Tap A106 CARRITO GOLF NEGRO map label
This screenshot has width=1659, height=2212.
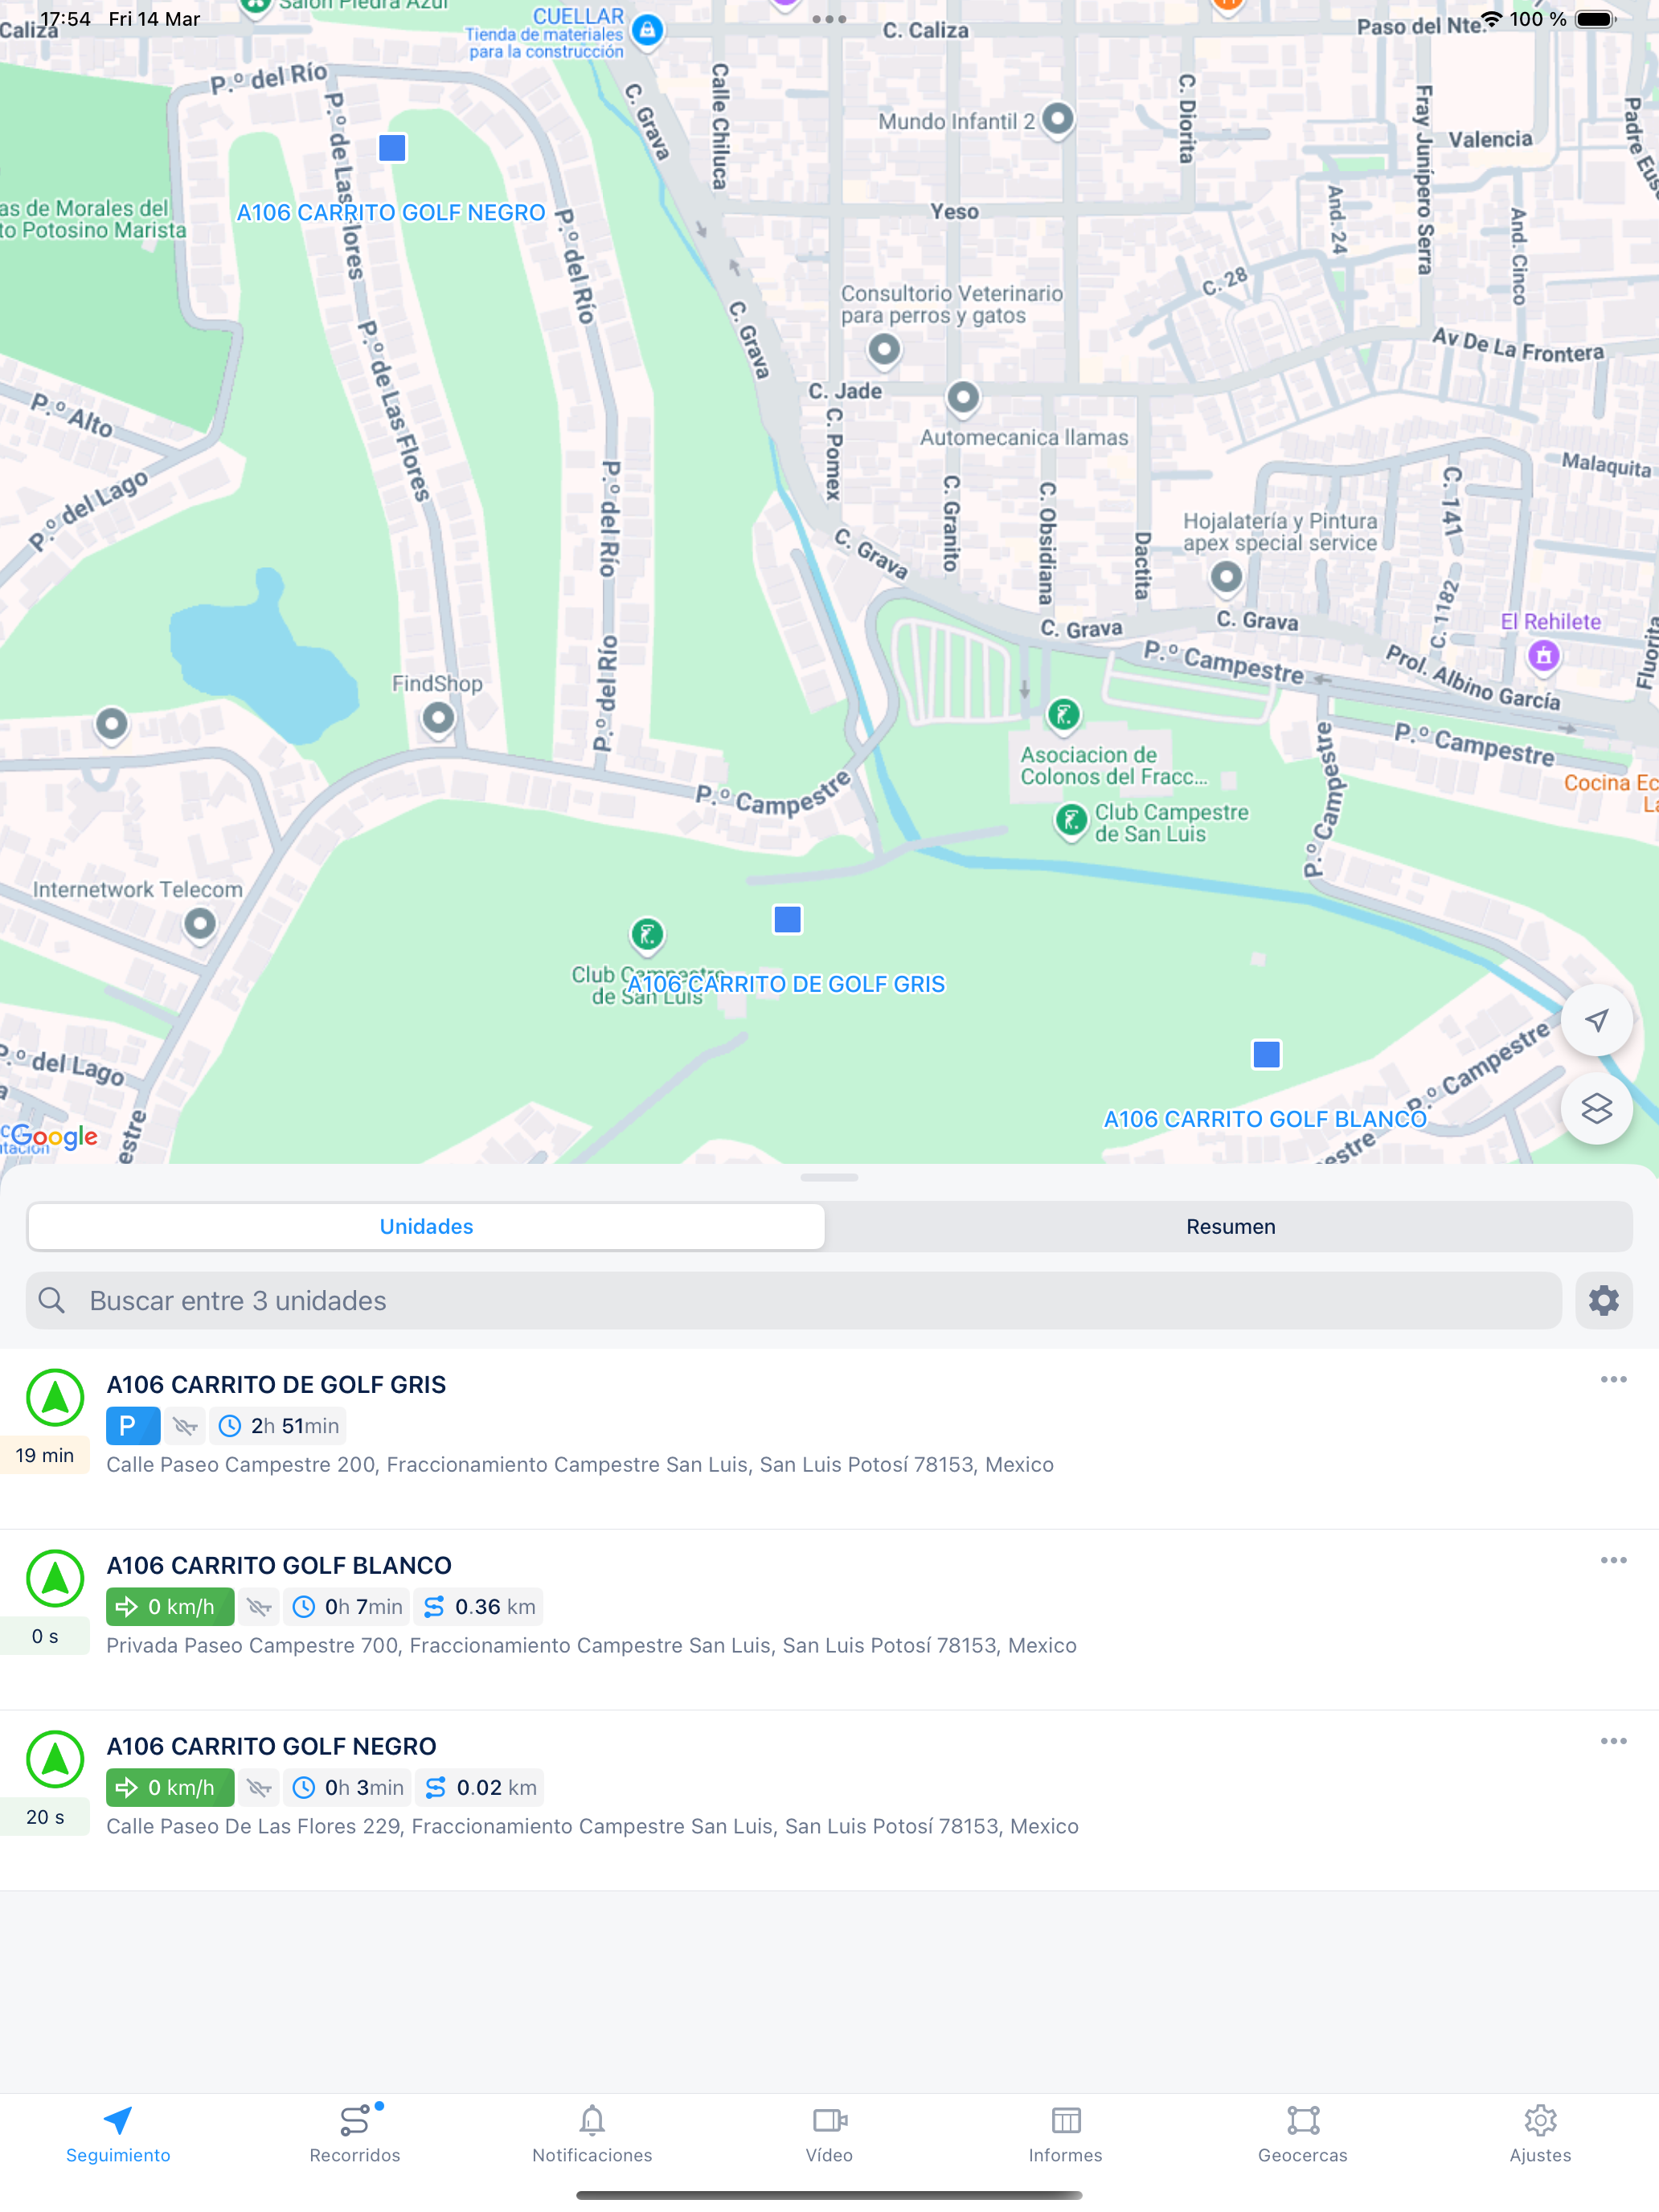pyautogui.click(x=391, y=213)
